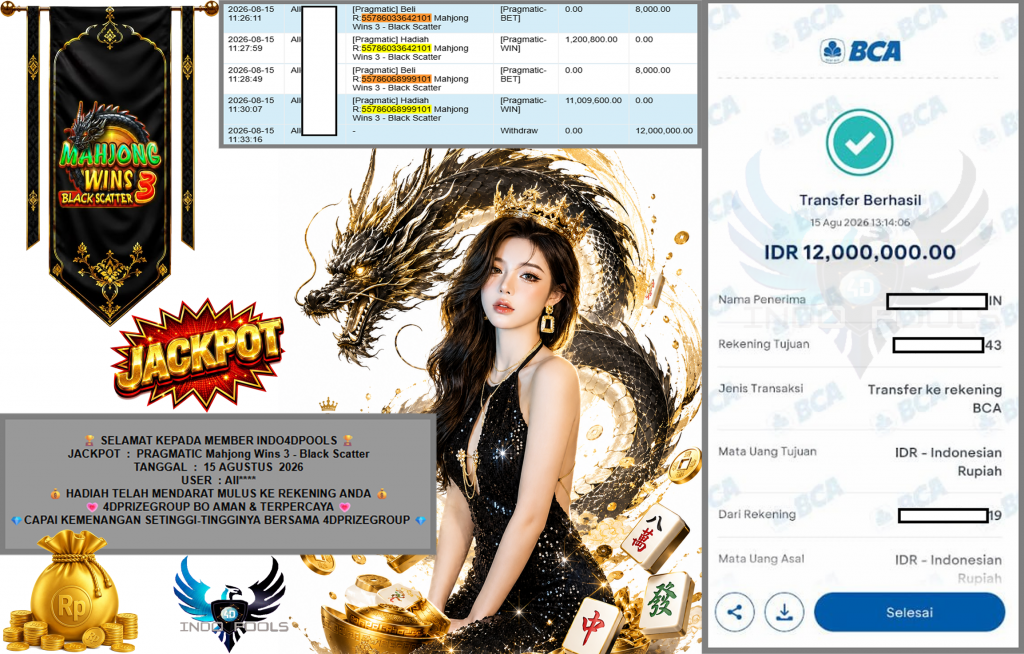1024x654 pixels.
Task: Click the red 中 mahjong tile
Action: (x=593, y=626)
